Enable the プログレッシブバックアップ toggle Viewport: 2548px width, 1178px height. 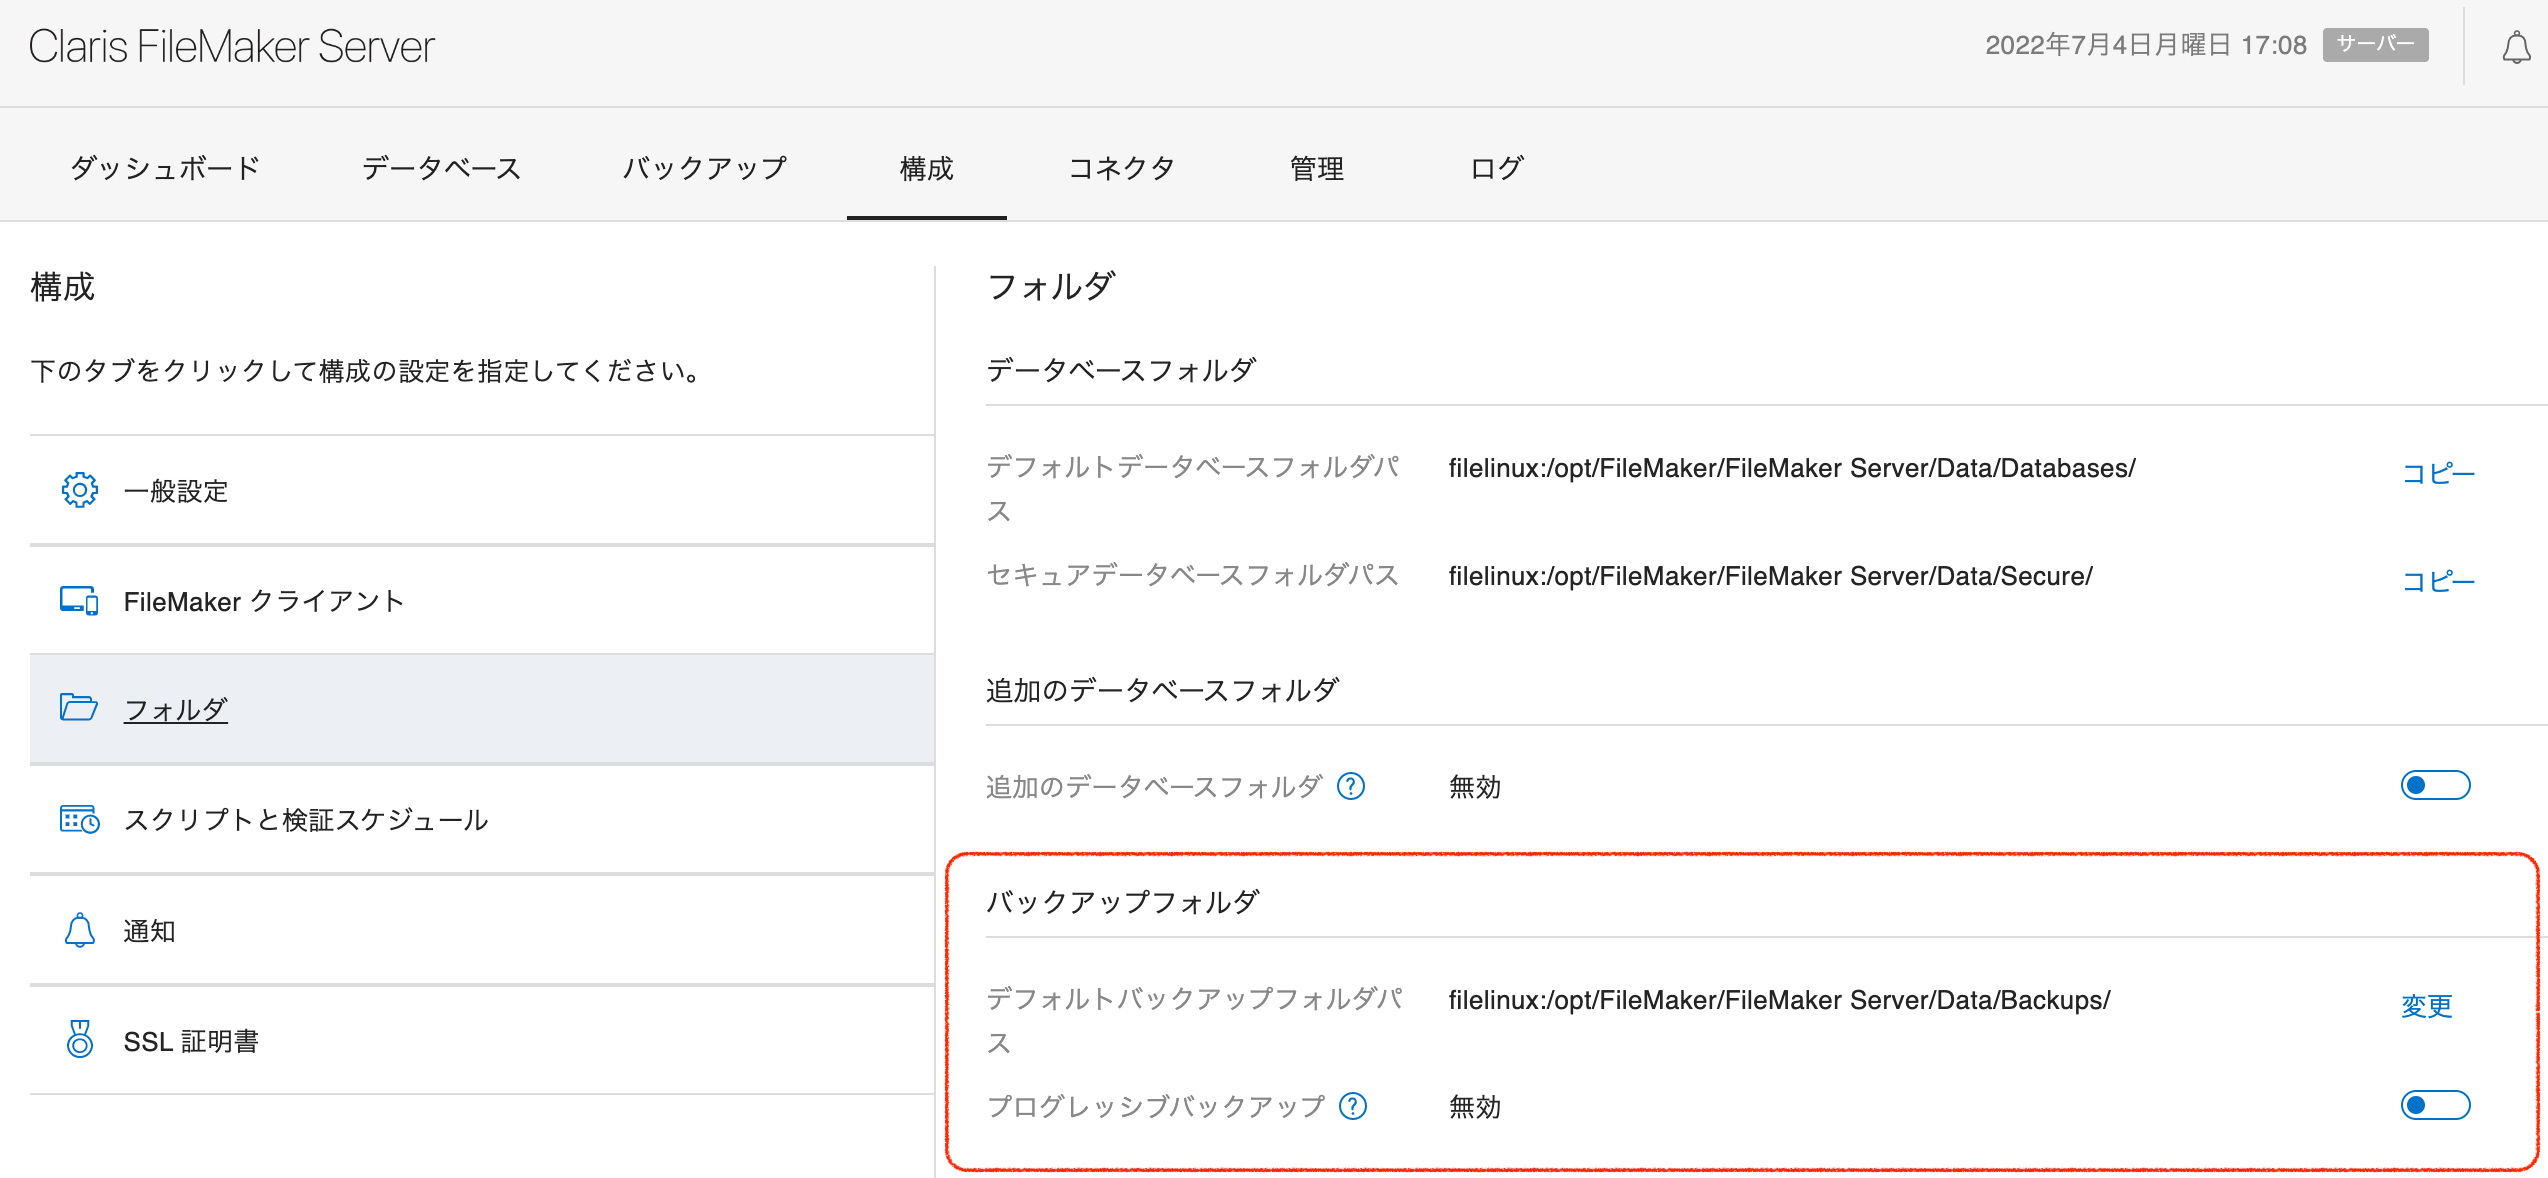coord(2435,1105)
